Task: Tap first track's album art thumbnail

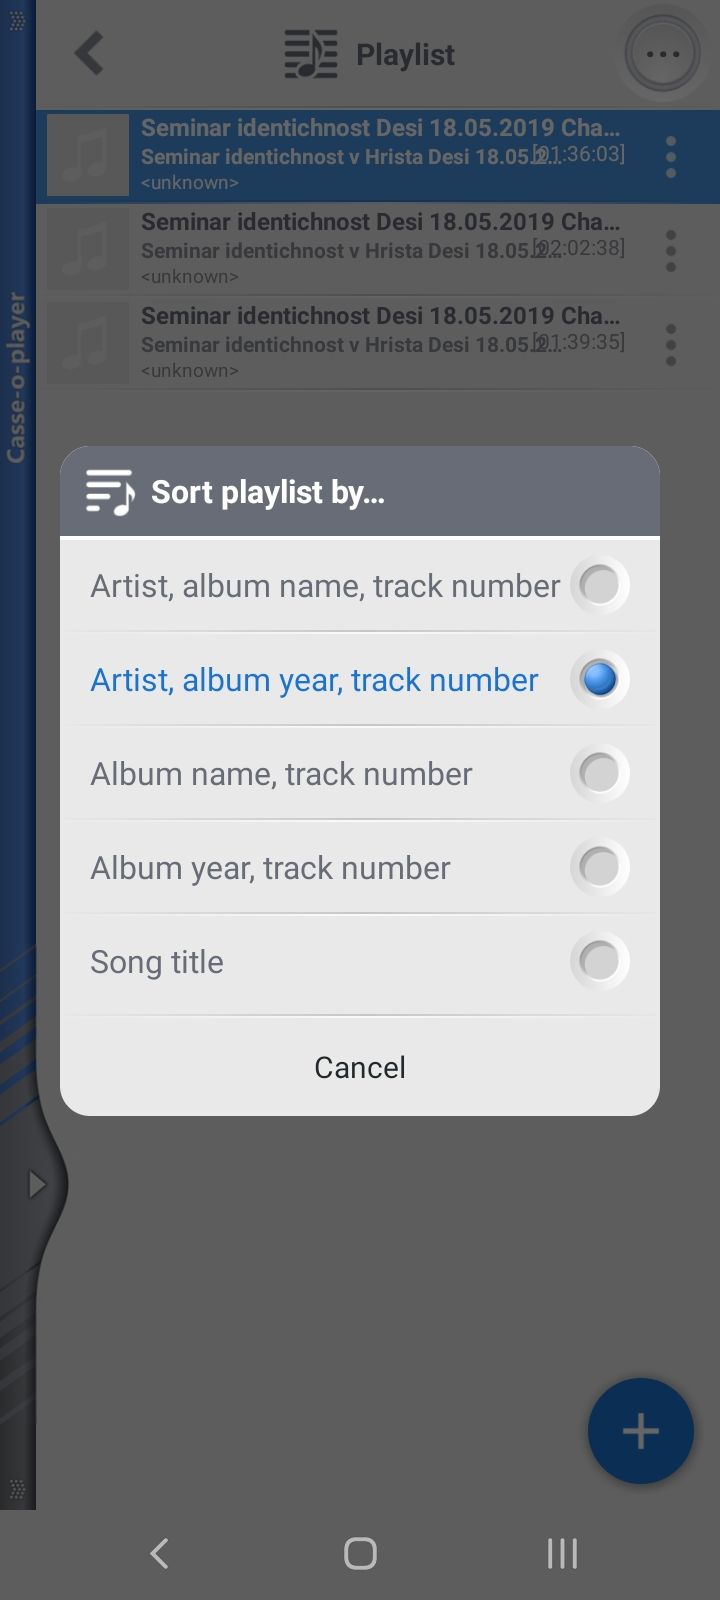Action: (88, 155)
